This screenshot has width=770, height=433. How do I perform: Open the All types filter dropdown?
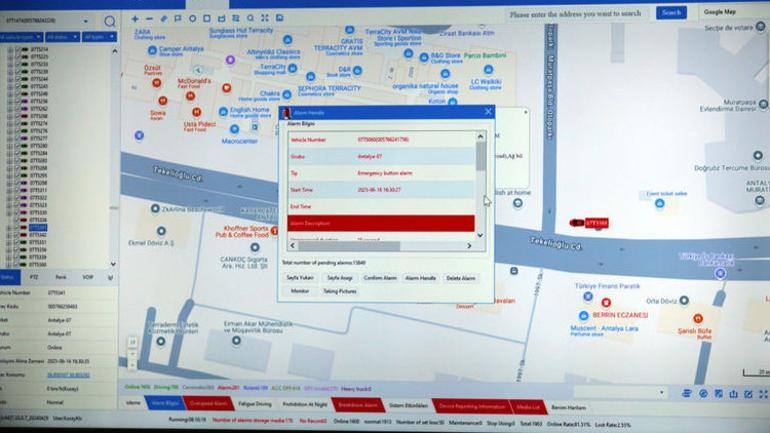pyautogui.click(x=99, y=37)
